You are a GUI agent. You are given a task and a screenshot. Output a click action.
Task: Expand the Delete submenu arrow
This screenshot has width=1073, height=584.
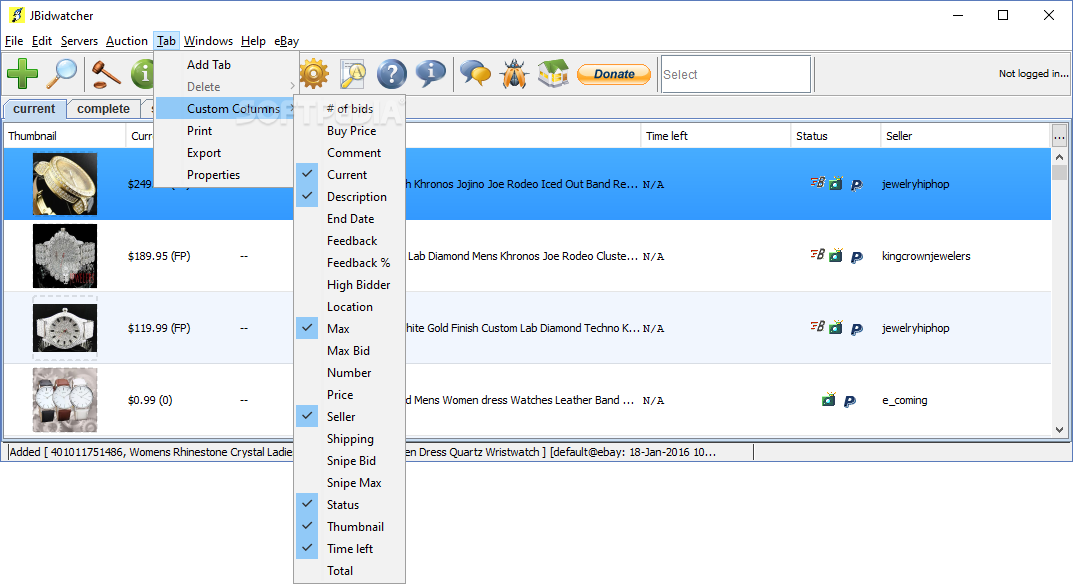(292, 86)
